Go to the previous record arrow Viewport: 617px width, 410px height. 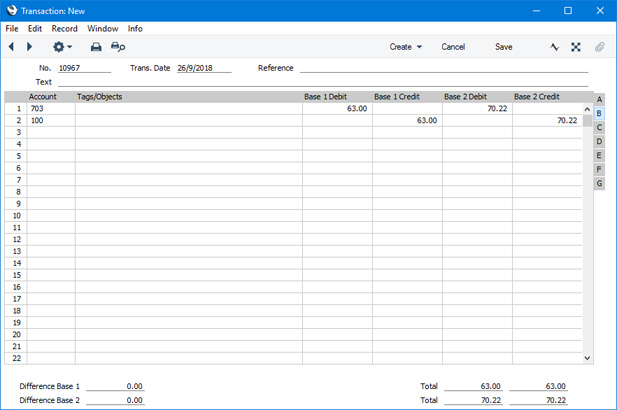(11, 47)
